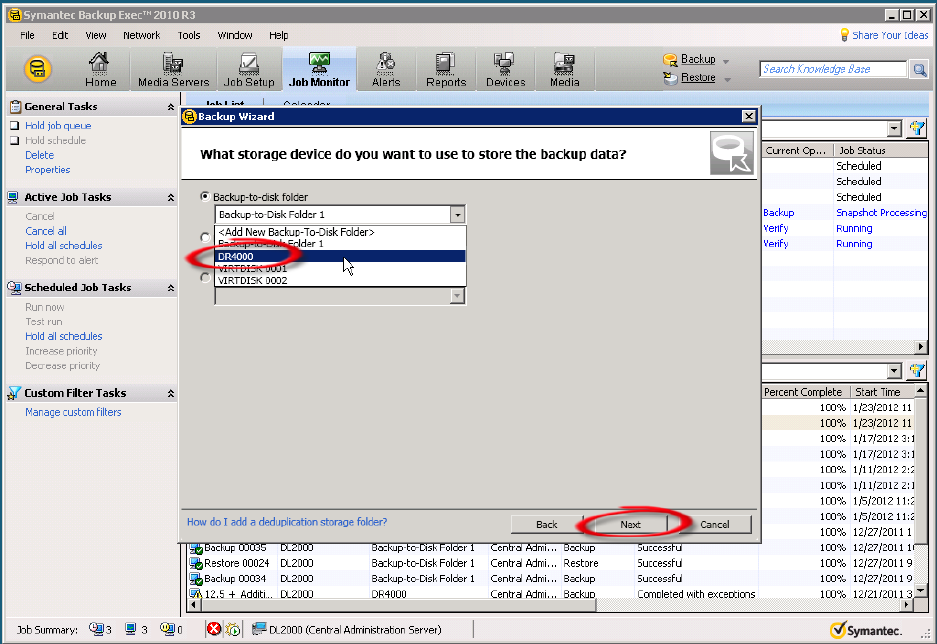Click Cancel all under Active Job Tasks
The height and width of the screenshot is (644, 937).
point(45,231)
